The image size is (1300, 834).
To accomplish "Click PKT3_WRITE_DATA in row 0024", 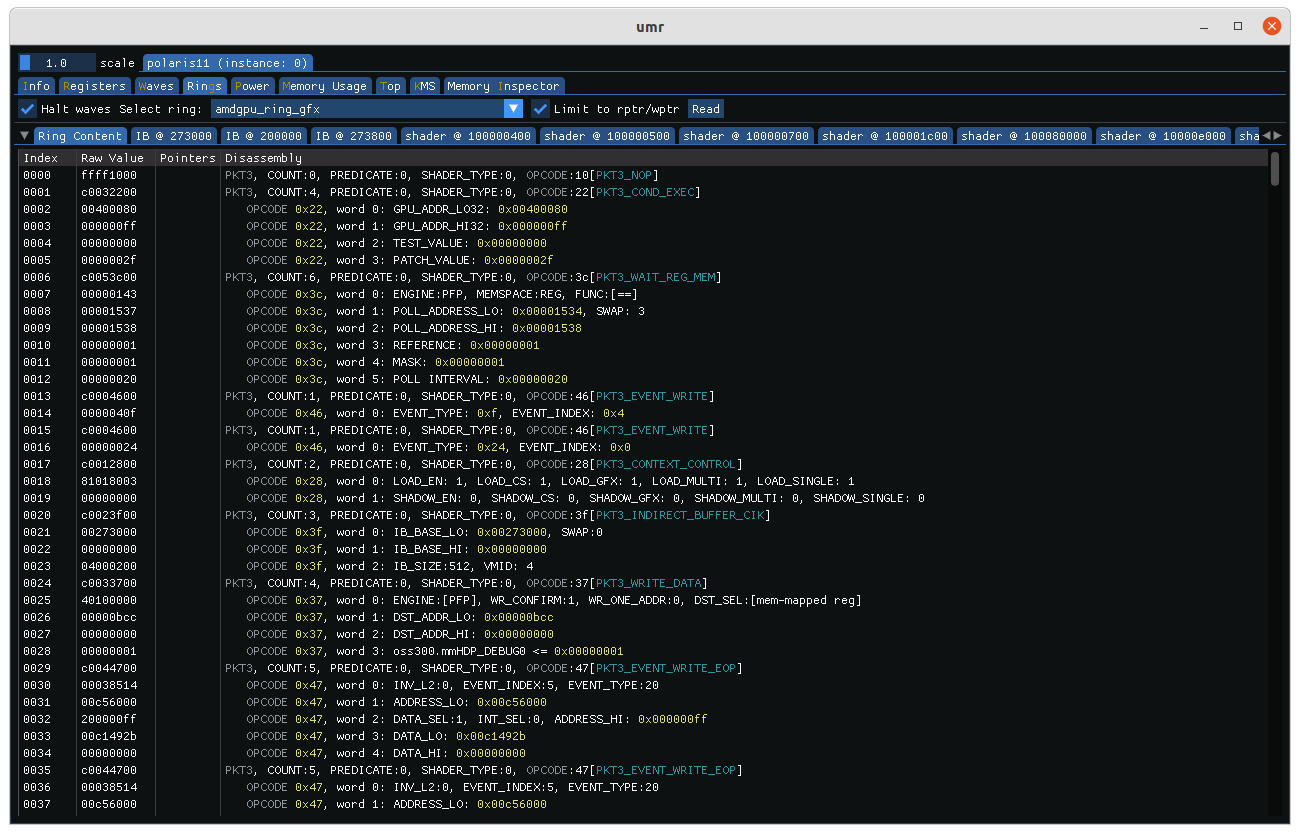I will coord(648,583).
